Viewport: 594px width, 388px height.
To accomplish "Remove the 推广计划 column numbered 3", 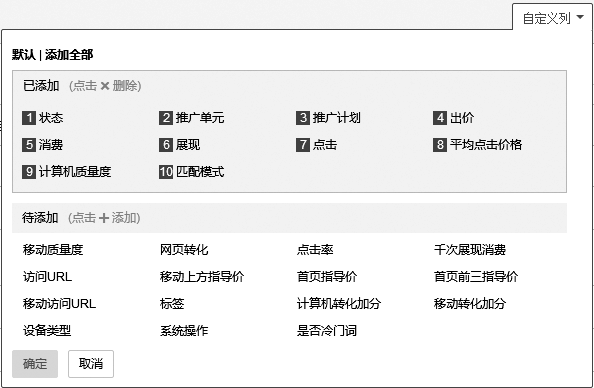I will pyautogui.click(x=328, y=118).
